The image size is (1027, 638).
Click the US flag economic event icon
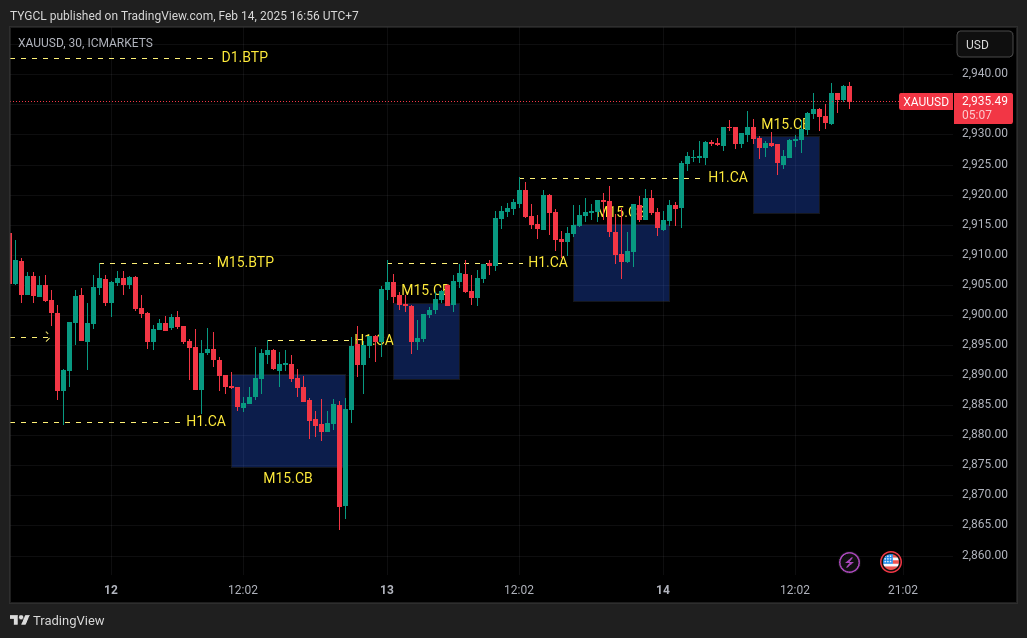[891, 562]
